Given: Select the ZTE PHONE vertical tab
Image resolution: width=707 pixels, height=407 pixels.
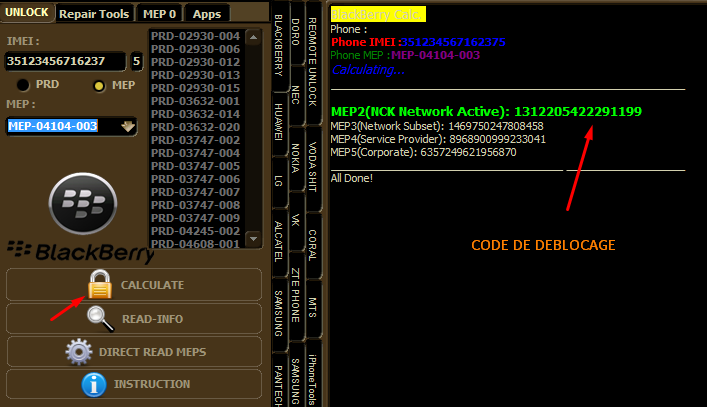Looking at the screenshot, I should pos(295,295).
